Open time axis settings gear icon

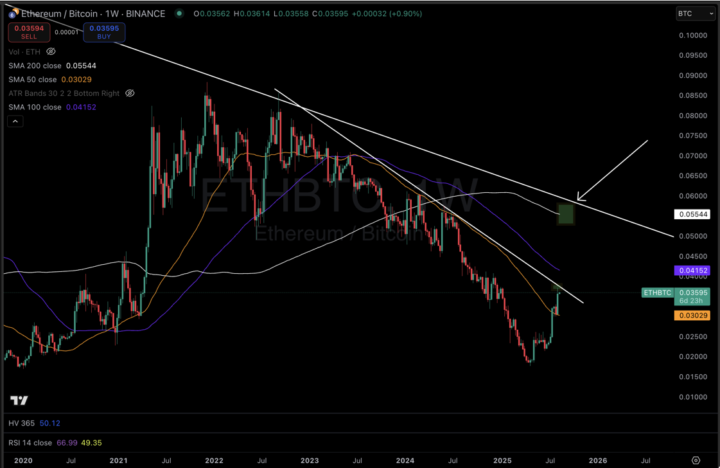point(696,460)
